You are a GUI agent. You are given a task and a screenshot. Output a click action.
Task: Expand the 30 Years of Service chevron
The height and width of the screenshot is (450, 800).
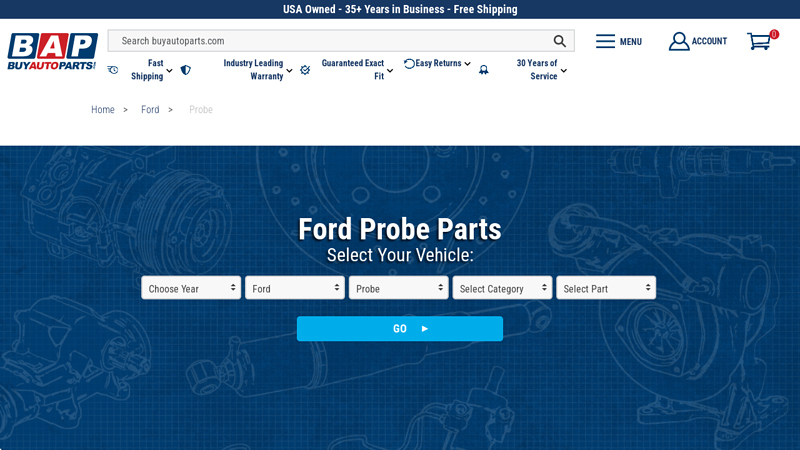coord(564,70)
